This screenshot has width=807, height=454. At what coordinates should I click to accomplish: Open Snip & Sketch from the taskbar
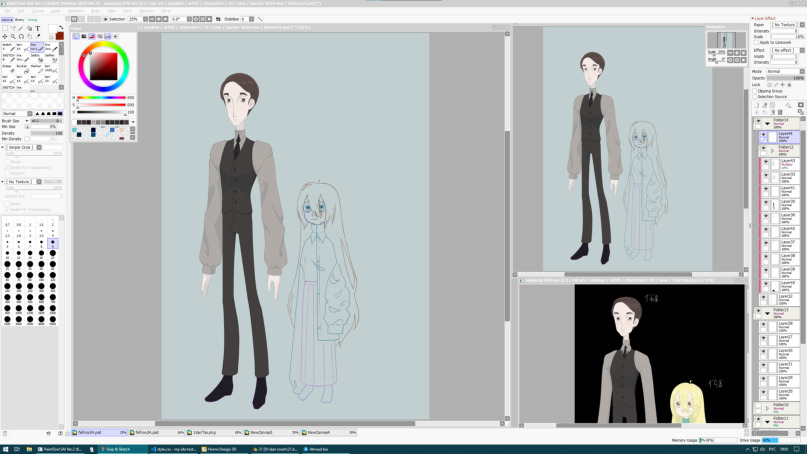point(120,449)
